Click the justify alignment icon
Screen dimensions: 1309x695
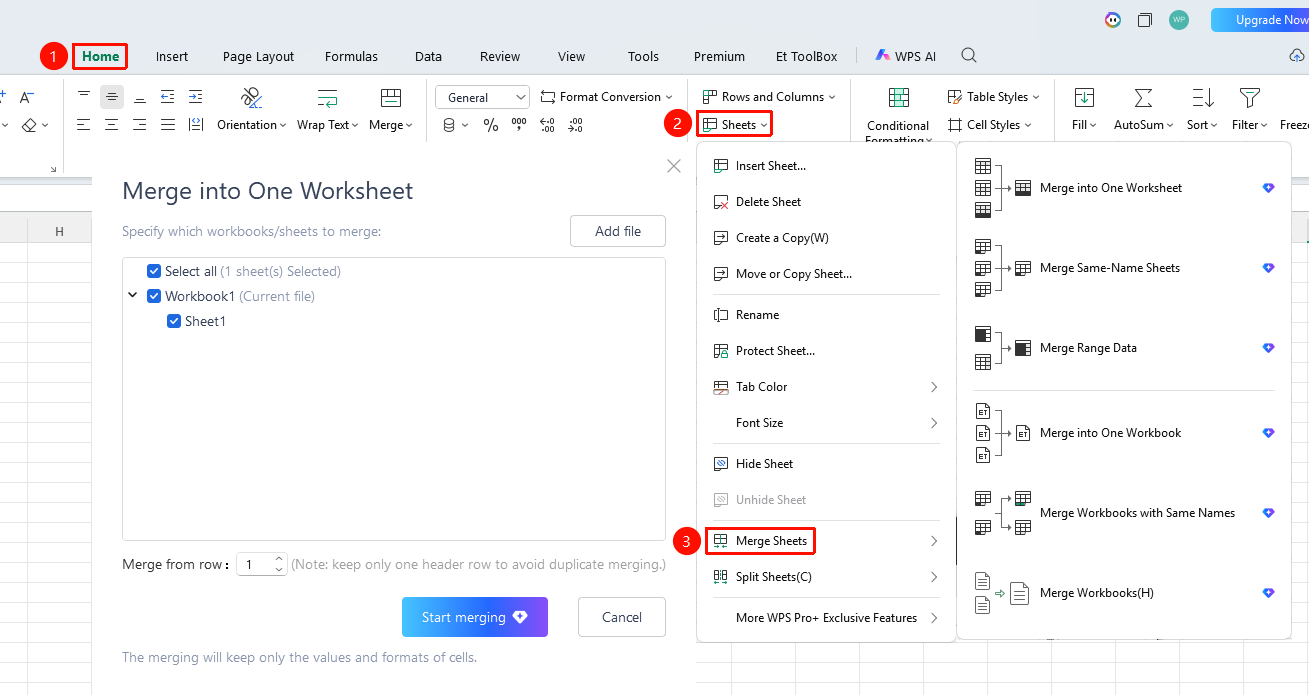tap(168, 125)
